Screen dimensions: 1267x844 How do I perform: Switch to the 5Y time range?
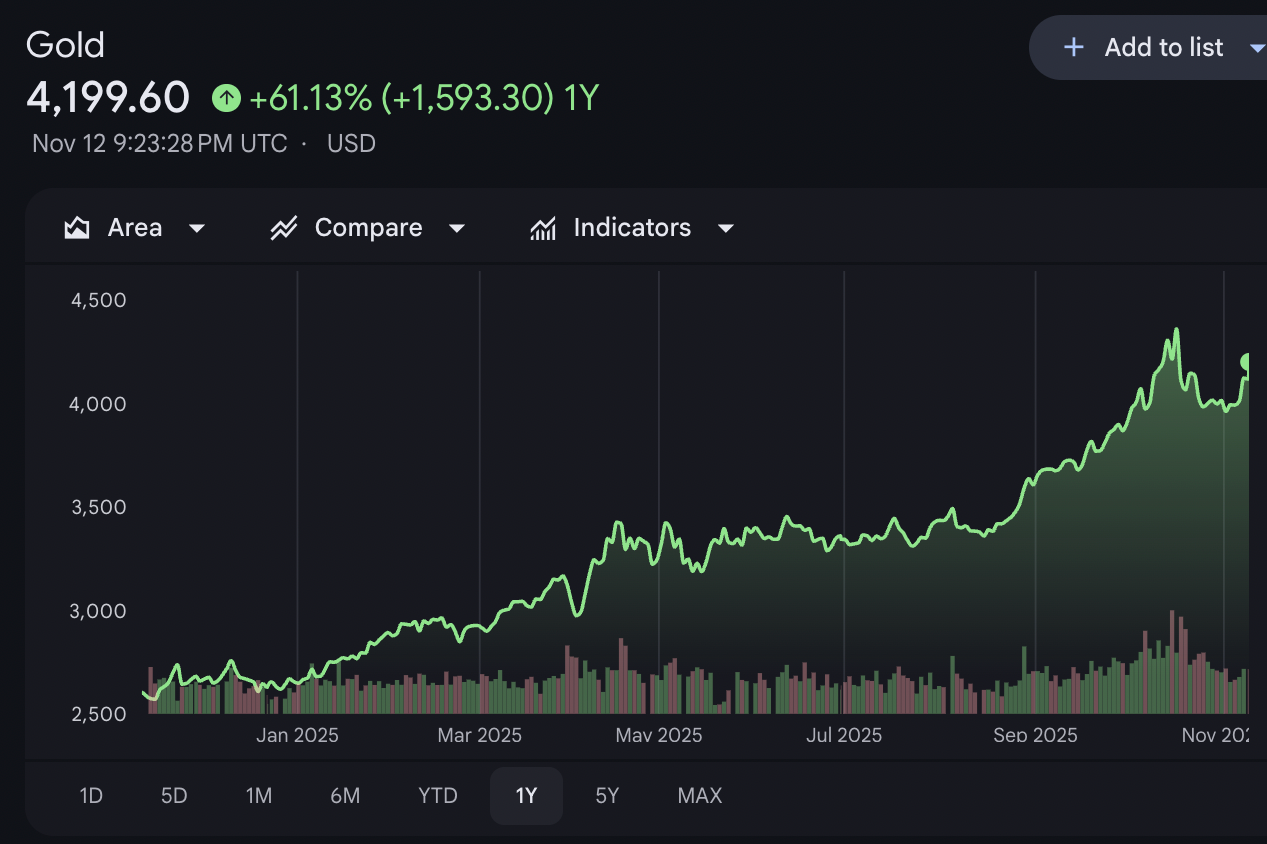tap(607, 796)
